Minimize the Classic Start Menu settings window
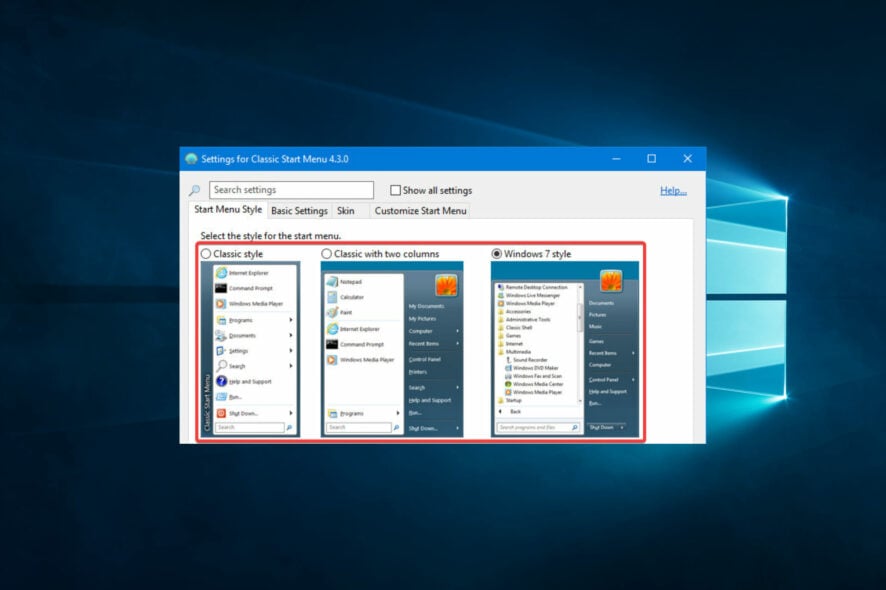886x590 pixels. tap(616, 159)
